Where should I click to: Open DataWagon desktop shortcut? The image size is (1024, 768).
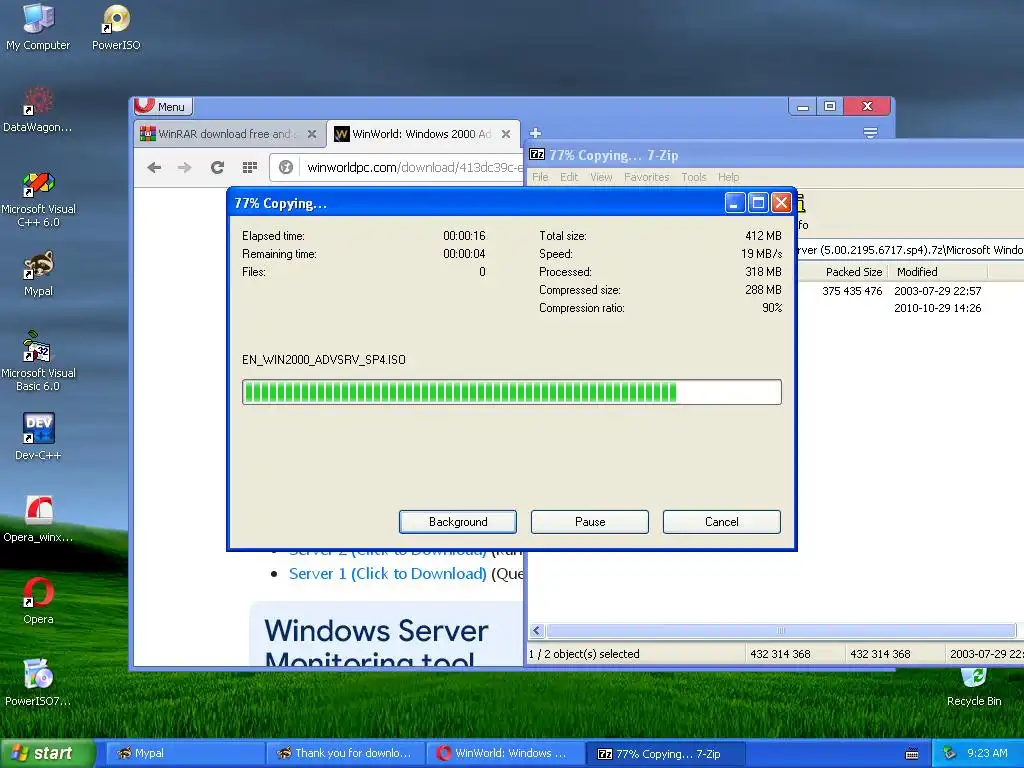pos(38,109)
